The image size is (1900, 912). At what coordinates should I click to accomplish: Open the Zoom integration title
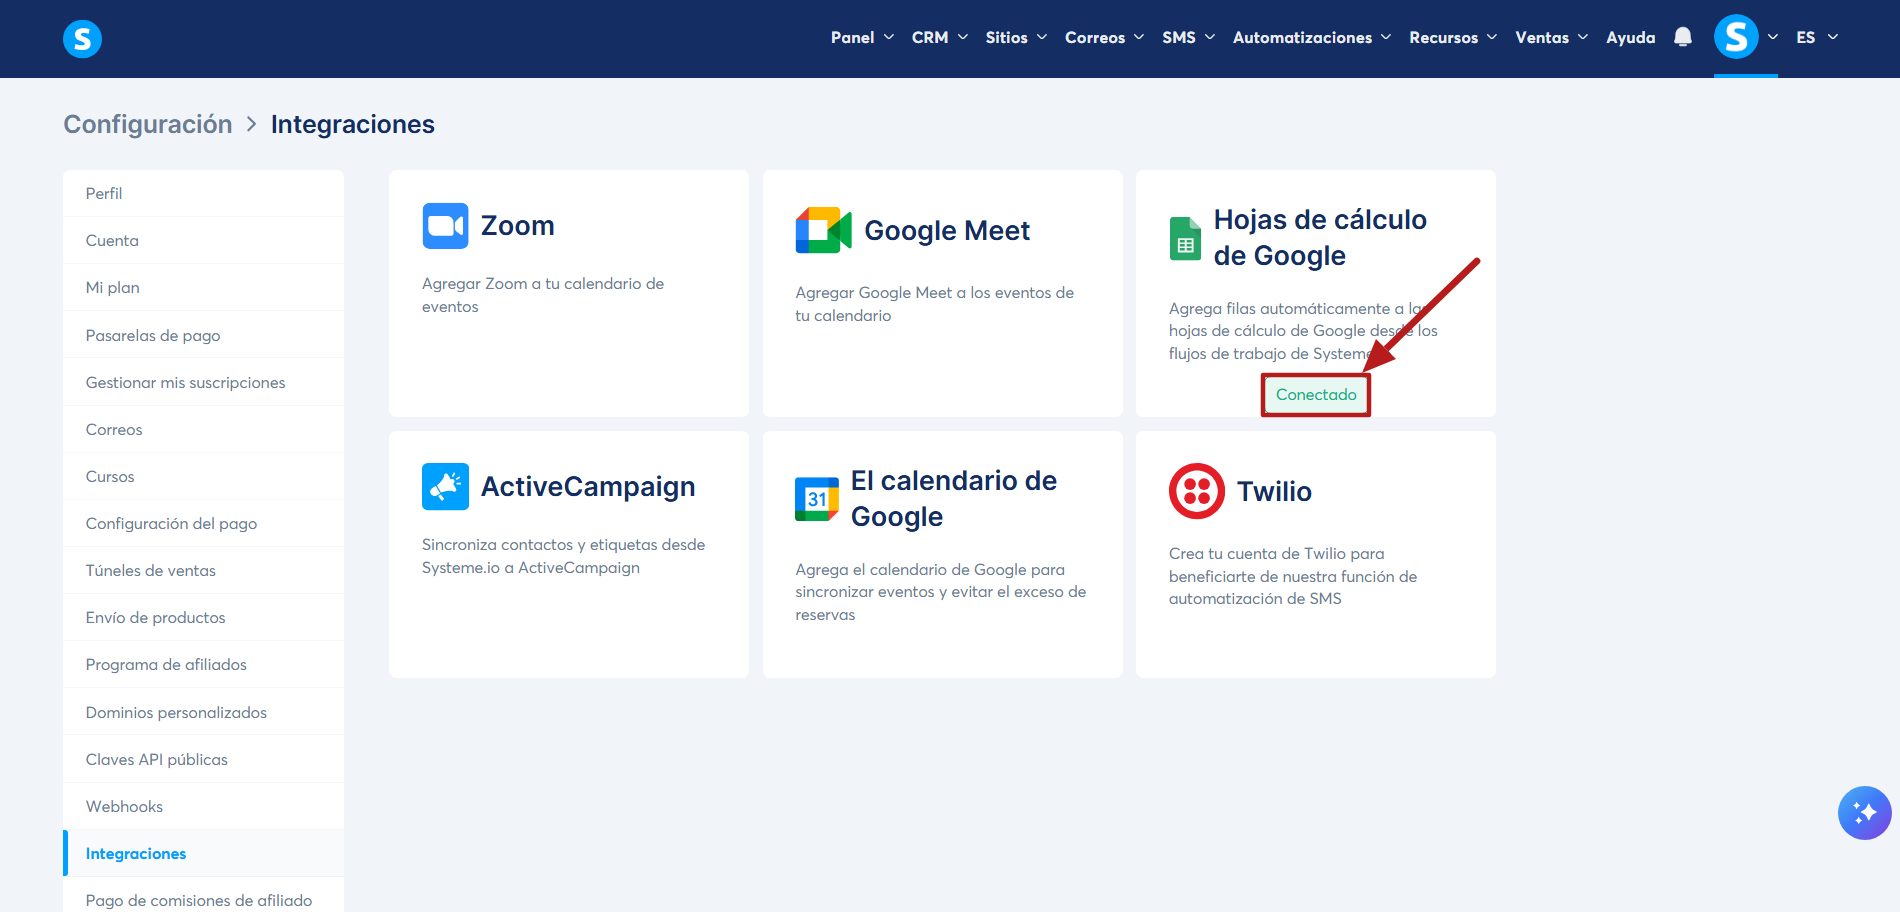point(517,226)
